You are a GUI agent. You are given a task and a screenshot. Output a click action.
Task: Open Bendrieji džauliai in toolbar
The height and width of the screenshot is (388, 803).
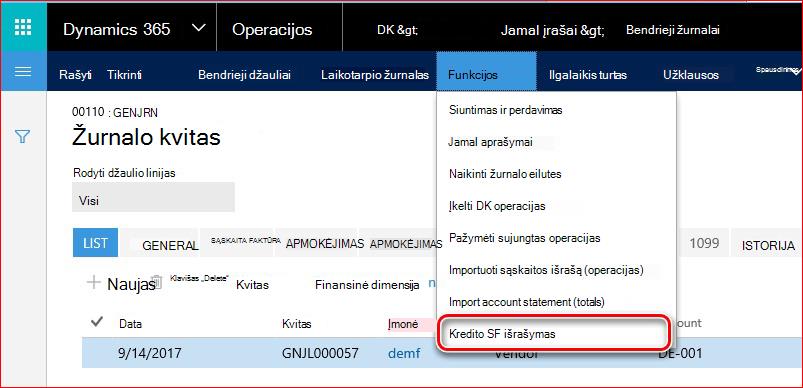click(244, 75)
